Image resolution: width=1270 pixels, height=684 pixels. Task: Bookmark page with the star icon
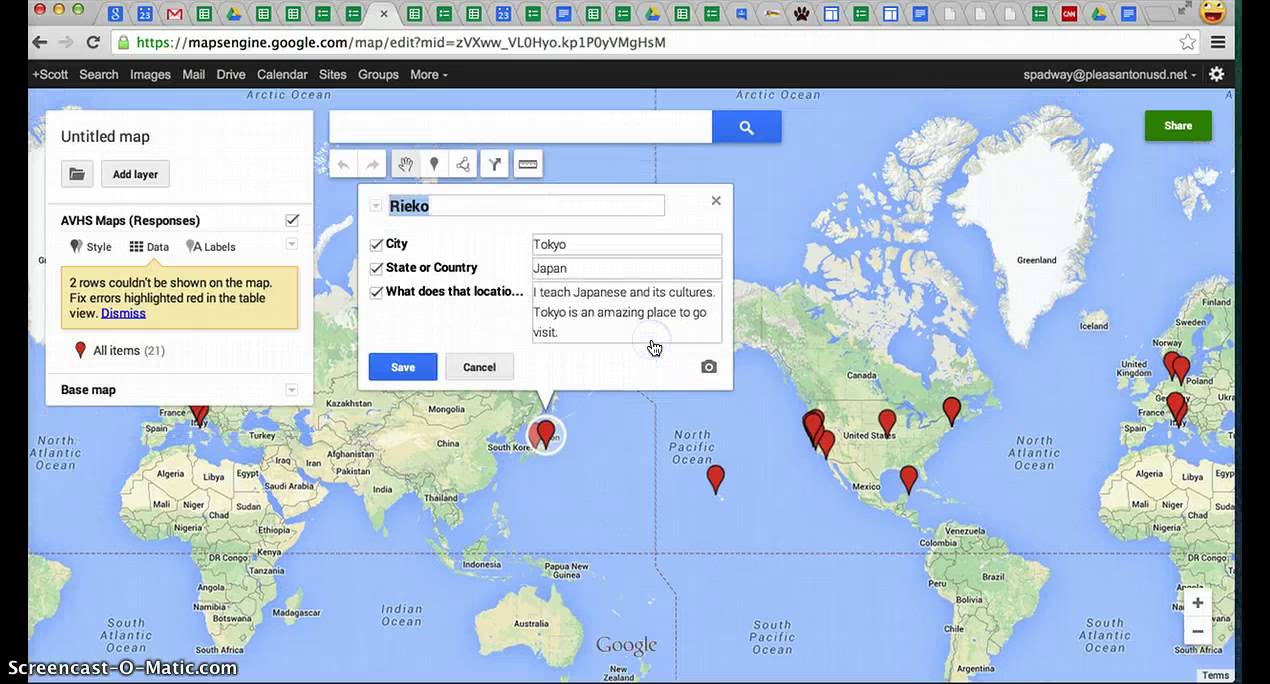pyautogui.click(x=1187, y=42)
